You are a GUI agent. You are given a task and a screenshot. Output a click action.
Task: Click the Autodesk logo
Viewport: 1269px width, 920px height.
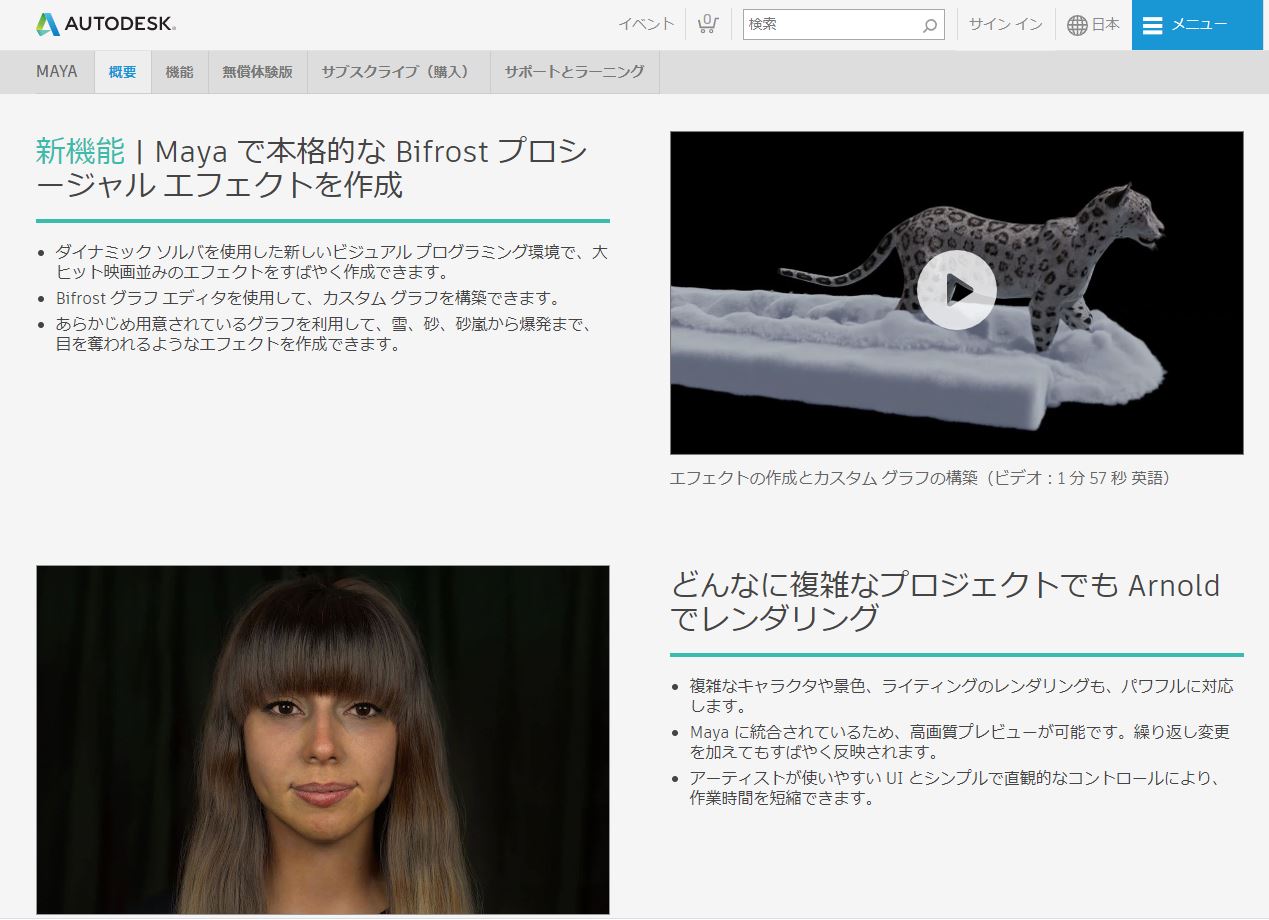click(x=105, y=24)
